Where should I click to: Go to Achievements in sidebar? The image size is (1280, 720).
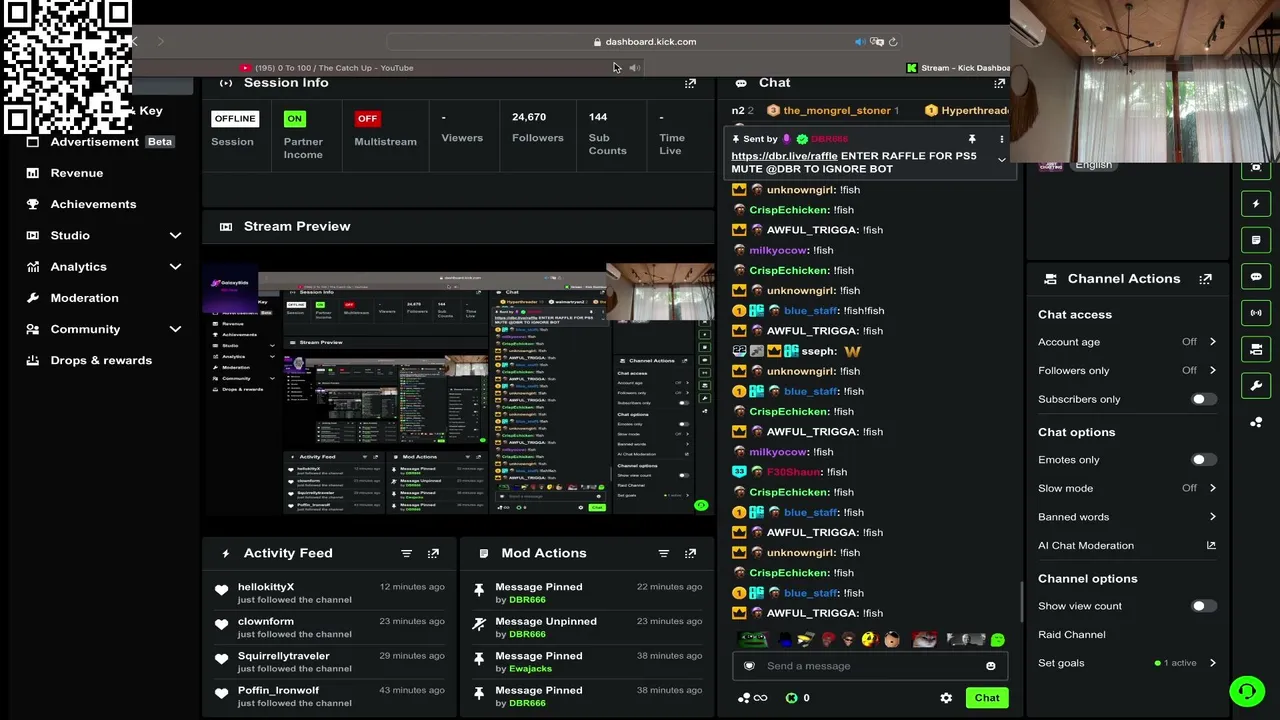pos(93,204)
